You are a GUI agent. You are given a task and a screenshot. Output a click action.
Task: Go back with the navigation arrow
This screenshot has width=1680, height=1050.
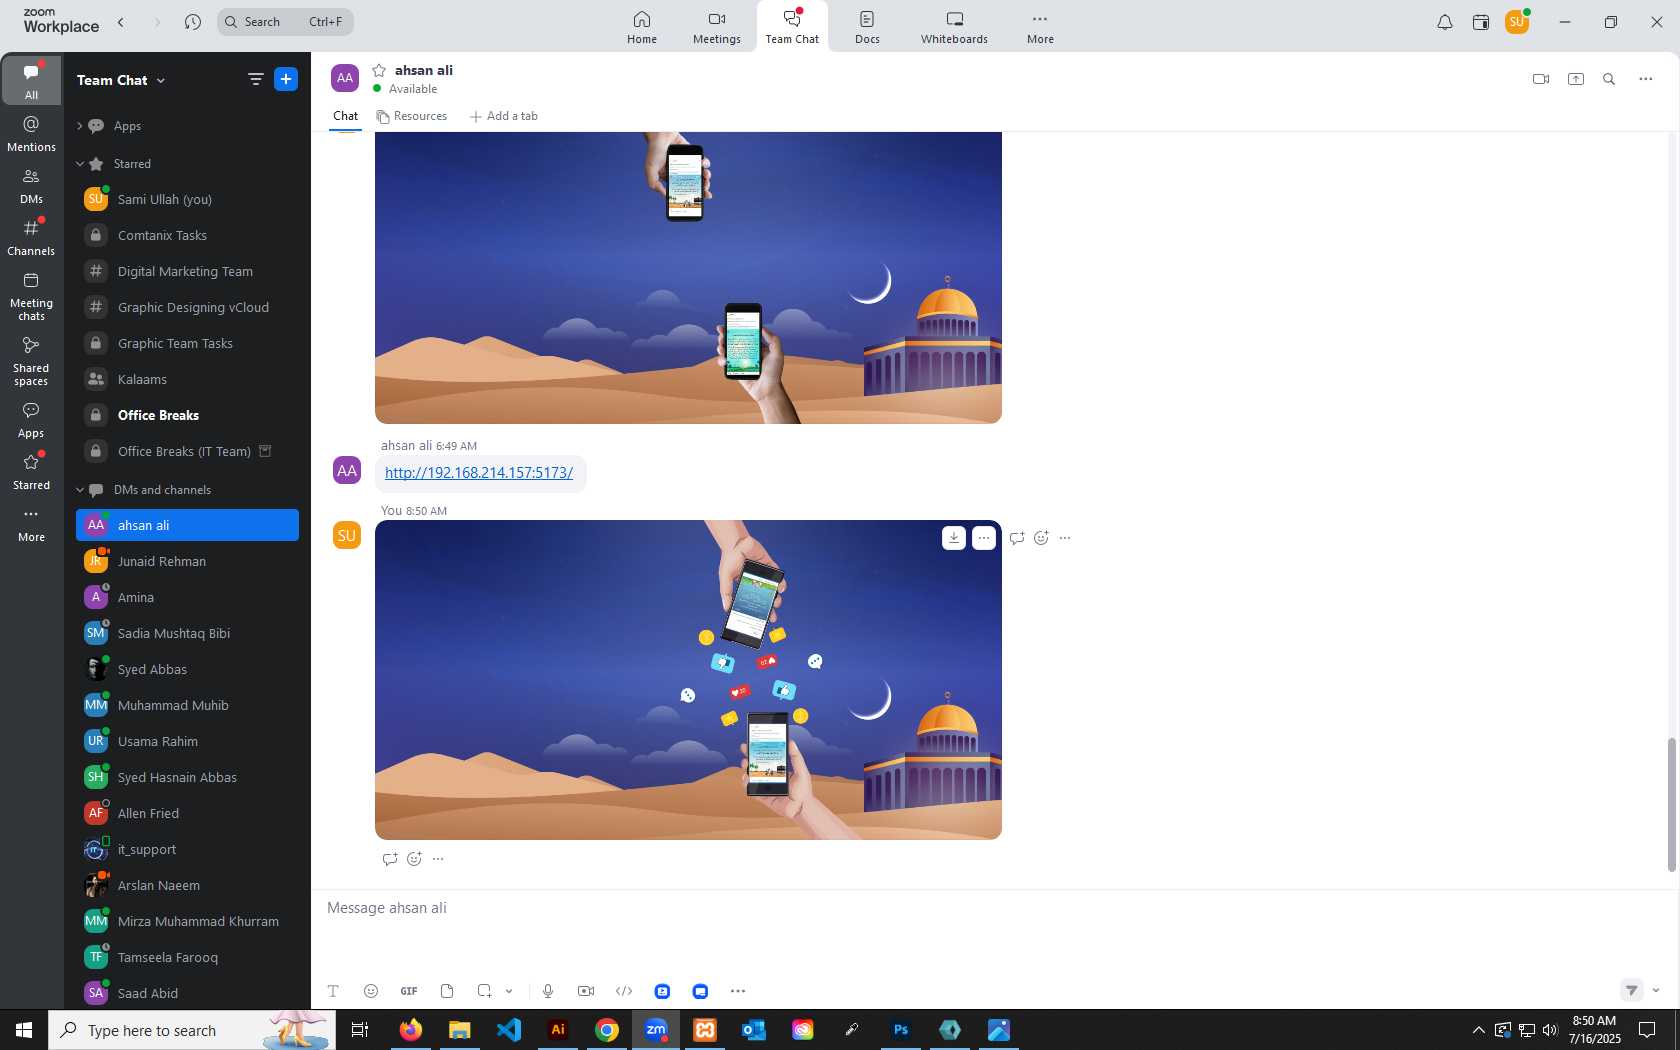(x=121, y=21)
